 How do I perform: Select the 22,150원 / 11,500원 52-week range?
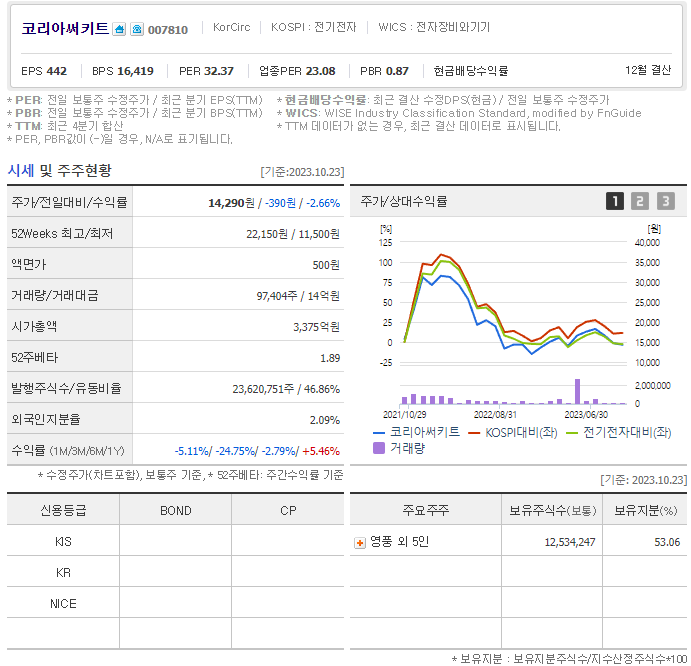pos(293,234)
